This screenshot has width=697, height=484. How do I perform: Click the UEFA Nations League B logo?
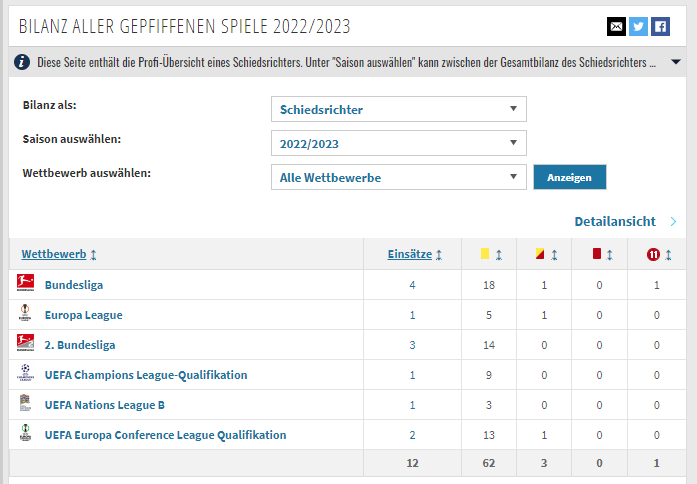coord(25,403)
